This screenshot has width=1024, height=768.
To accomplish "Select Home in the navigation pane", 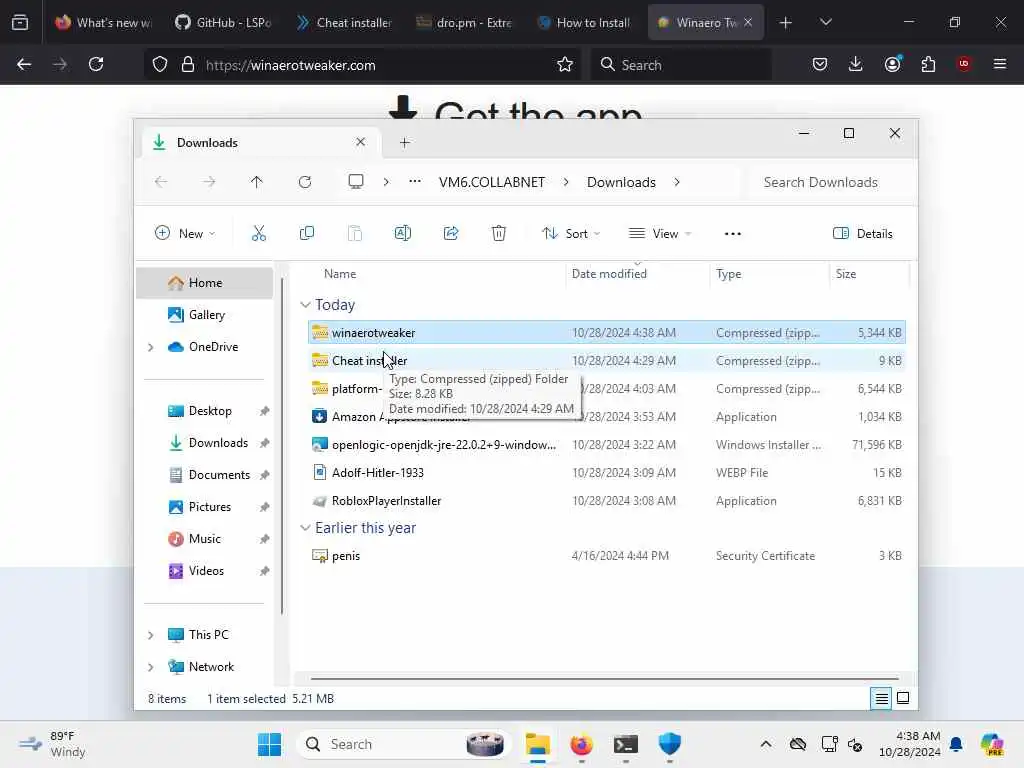I will tap(204, 283).
